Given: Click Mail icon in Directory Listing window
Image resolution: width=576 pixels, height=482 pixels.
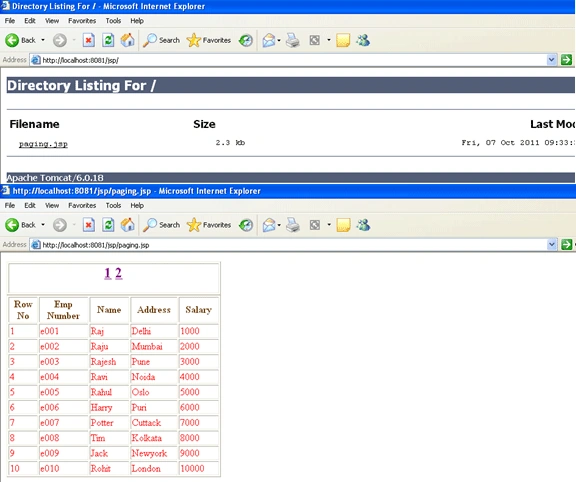Looking at the screenshot, I should click(x=269, y=40).
